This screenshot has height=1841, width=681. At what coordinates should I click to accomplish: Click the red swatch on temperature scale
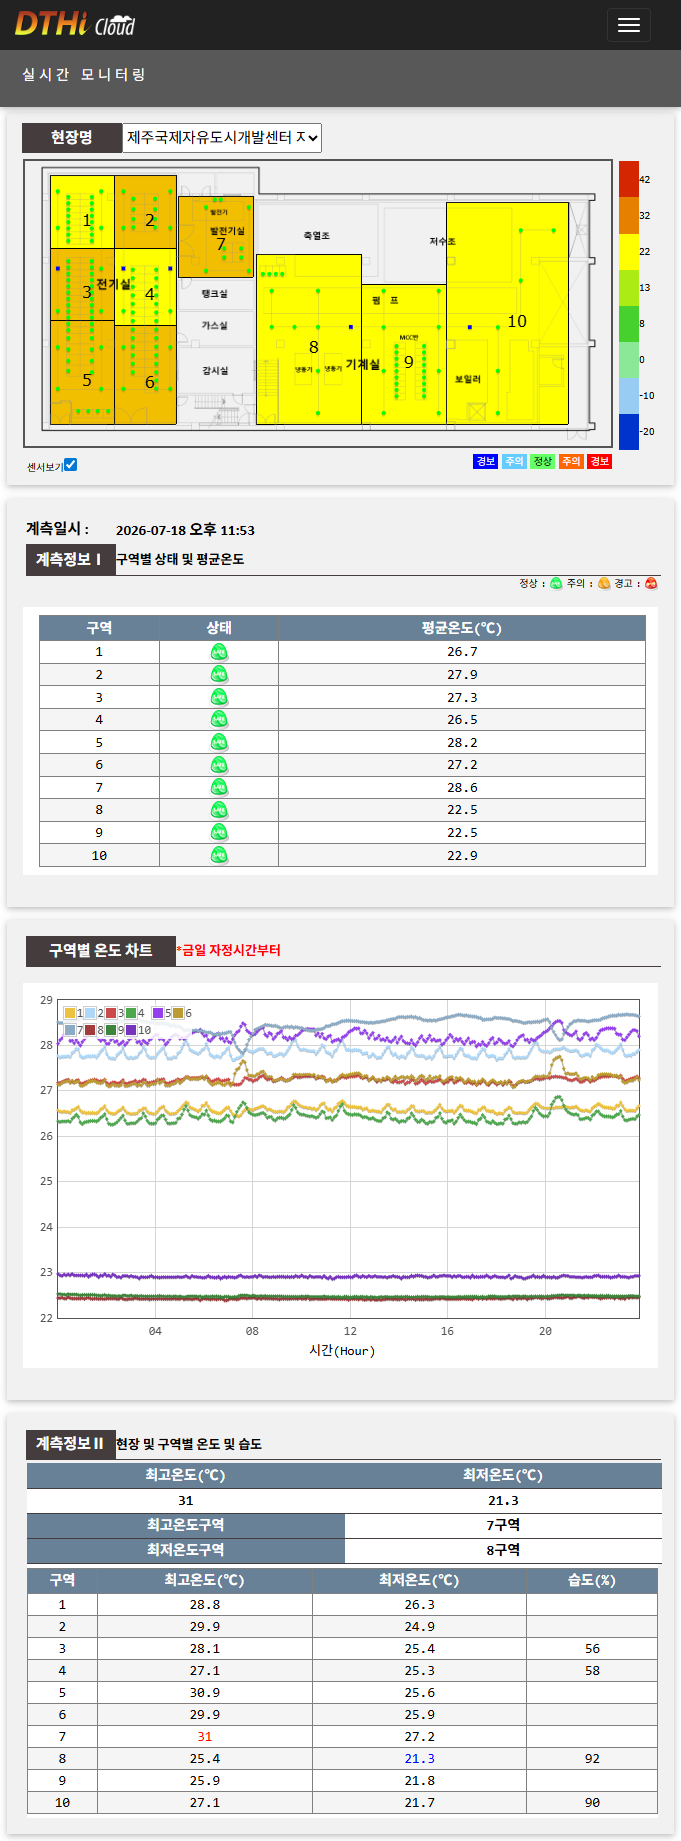pos(628,179)
